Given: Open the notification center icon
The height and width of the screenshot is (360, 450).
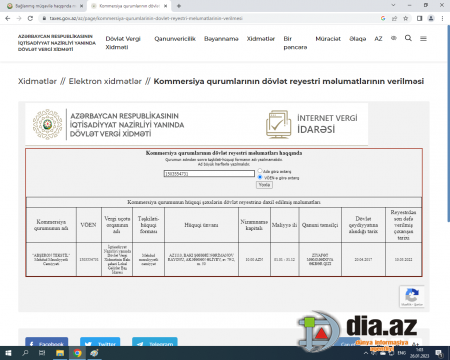Looking at the screenshot, I should coord(439,353).
